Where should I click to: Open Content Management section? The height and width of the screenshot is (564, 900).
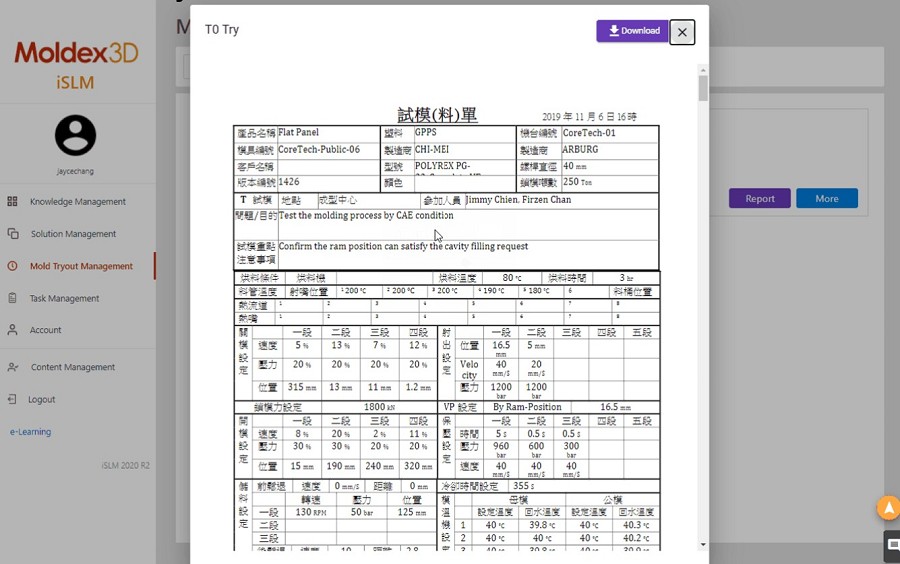(x=73, y=367)
